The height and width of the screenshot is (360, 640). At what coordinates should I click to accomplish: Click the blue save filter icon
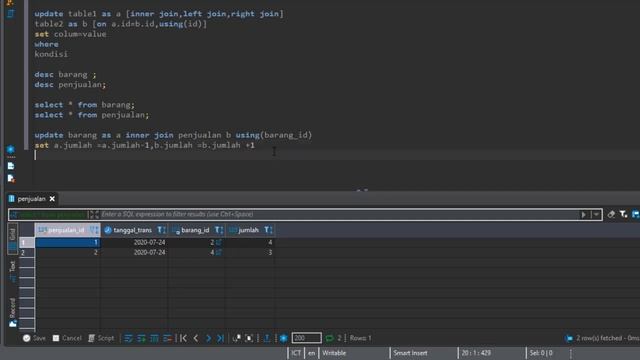click(x=636, y=214)
